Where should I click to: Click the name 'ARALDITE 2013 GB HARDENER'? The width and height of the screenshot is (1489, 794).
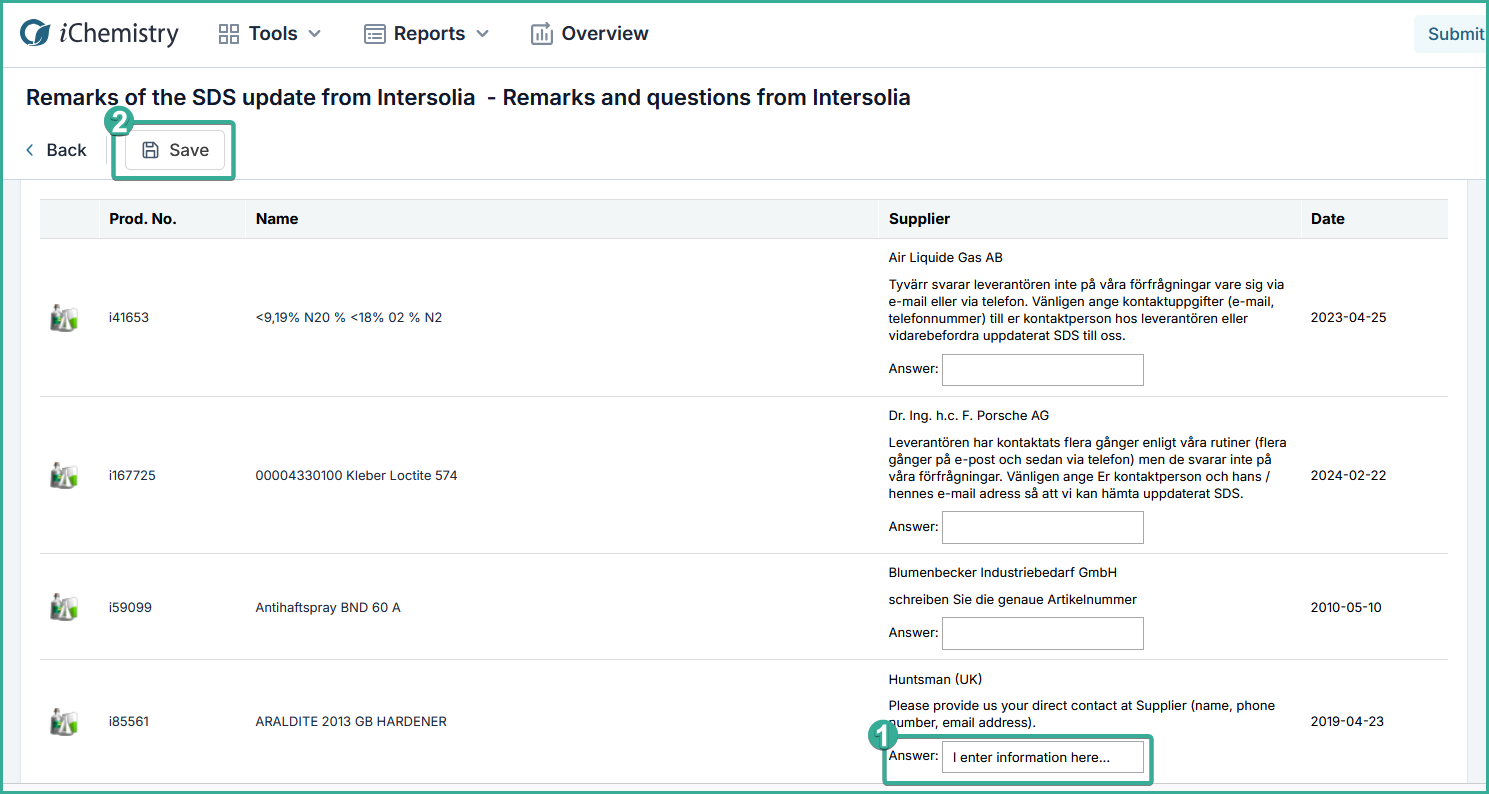(351, 721)
